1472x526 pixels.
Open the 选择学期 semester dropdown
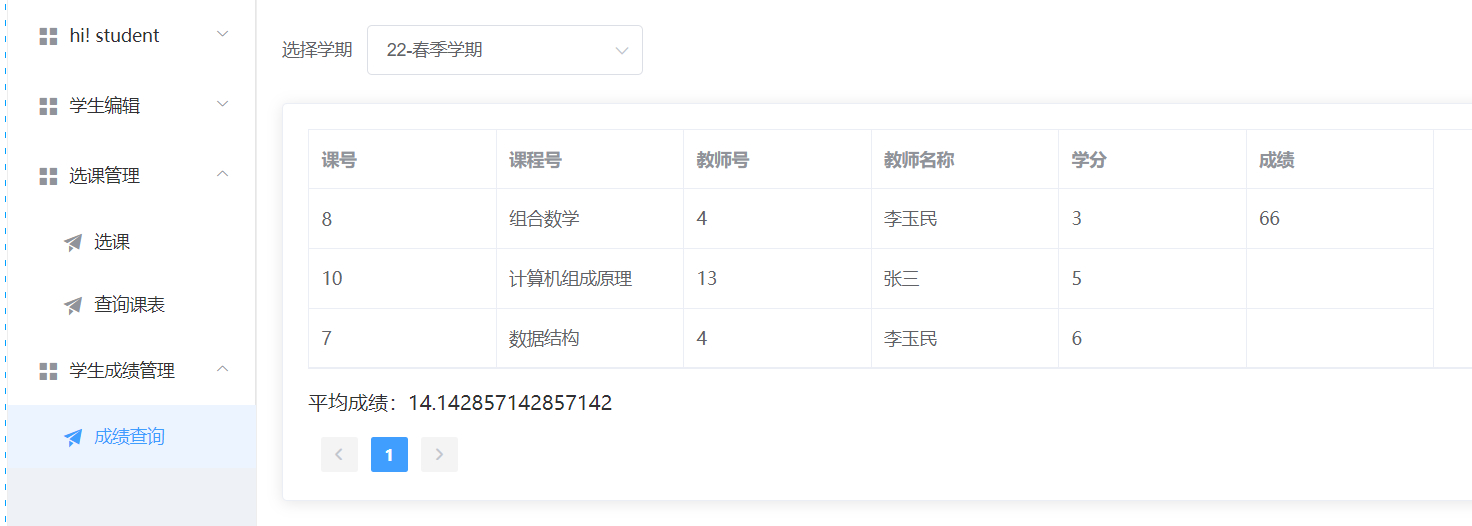click(x=504, y=50)
